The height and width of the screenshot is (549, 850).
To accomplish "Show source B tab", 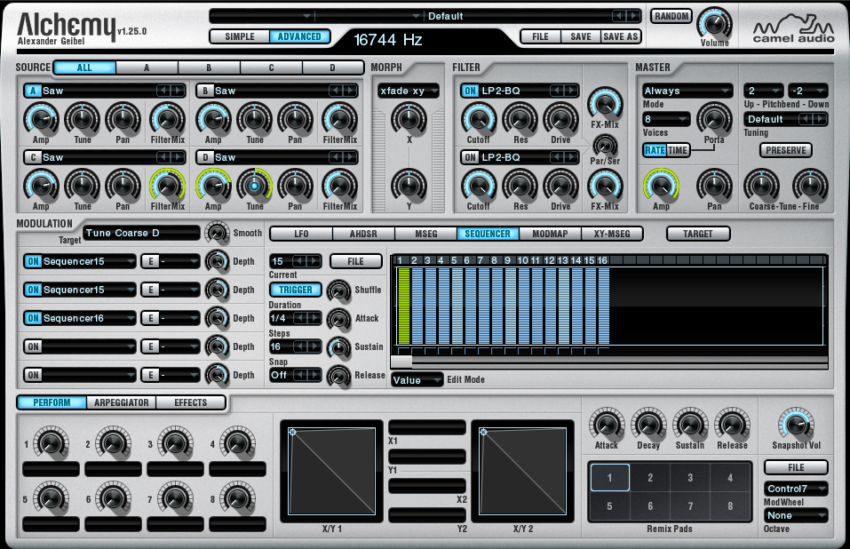I will 209,68.
